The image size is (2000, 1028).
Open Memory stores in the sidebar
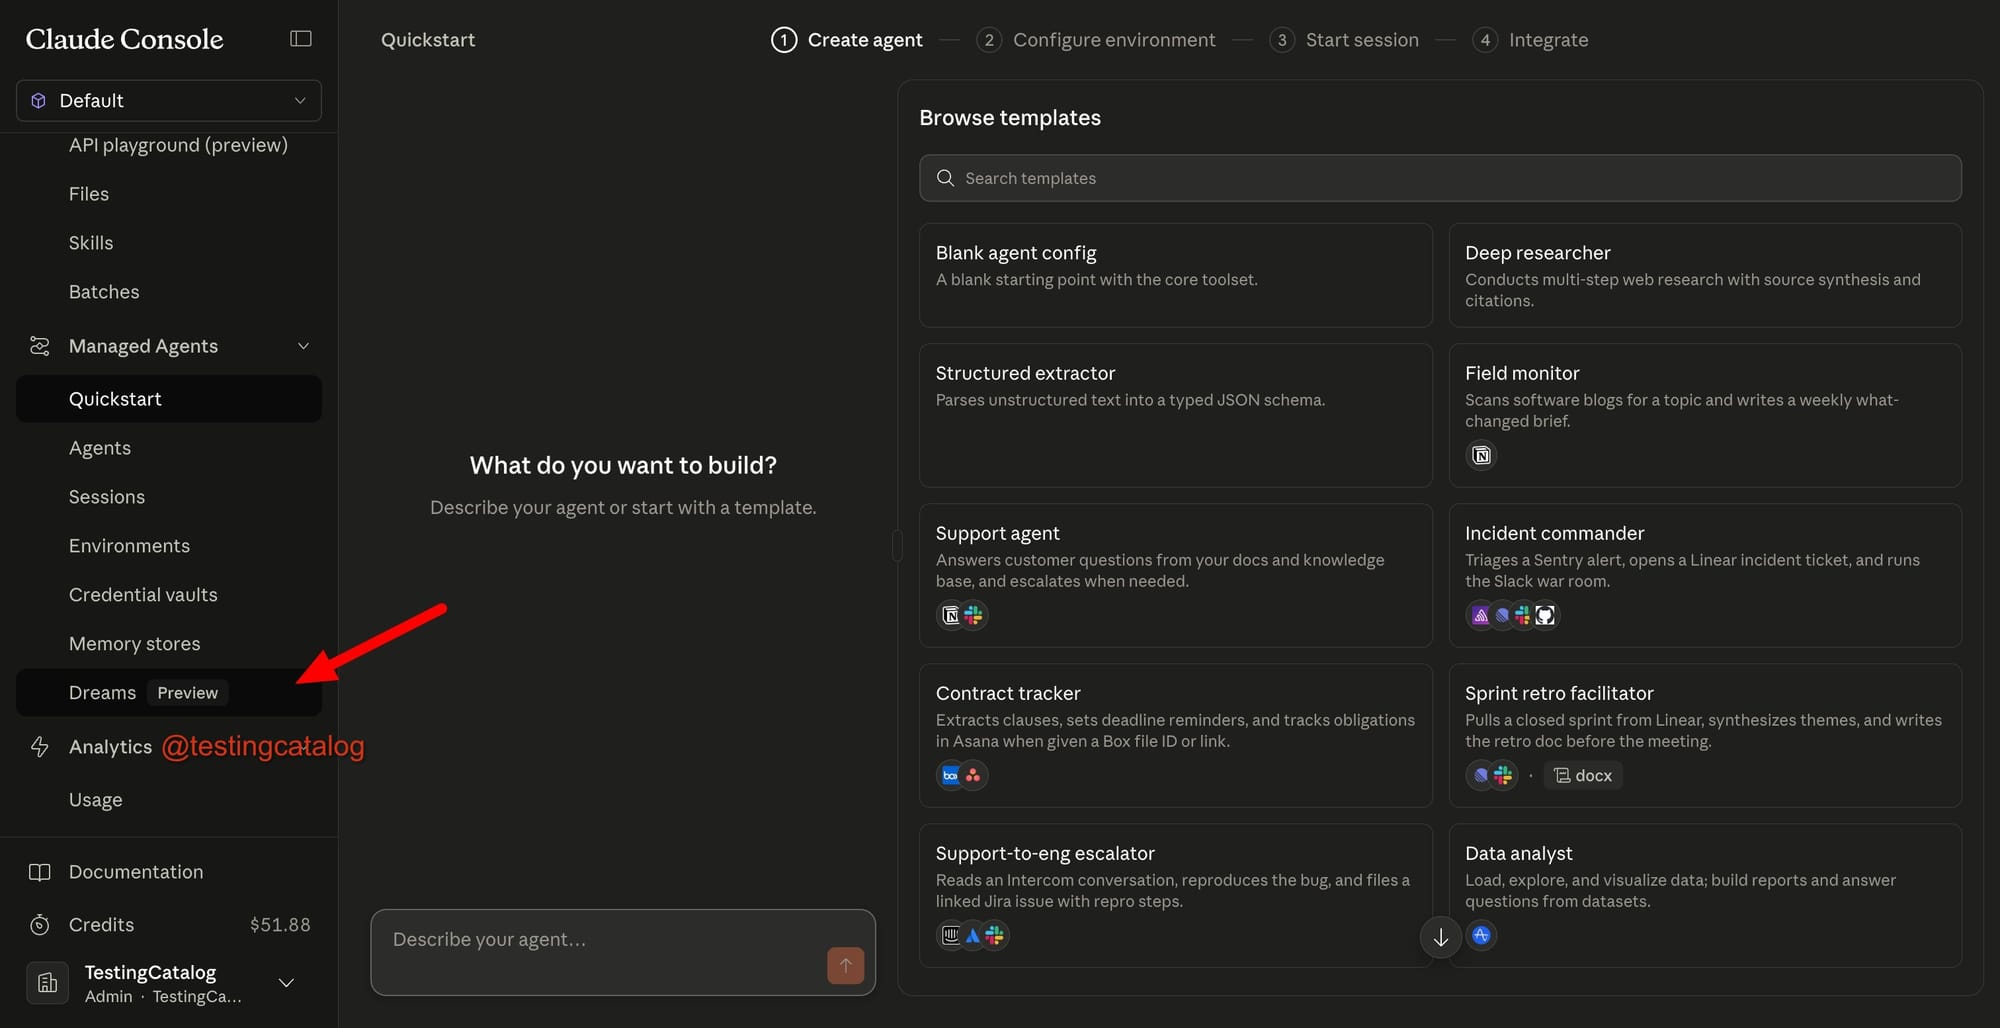click(135, 644)
